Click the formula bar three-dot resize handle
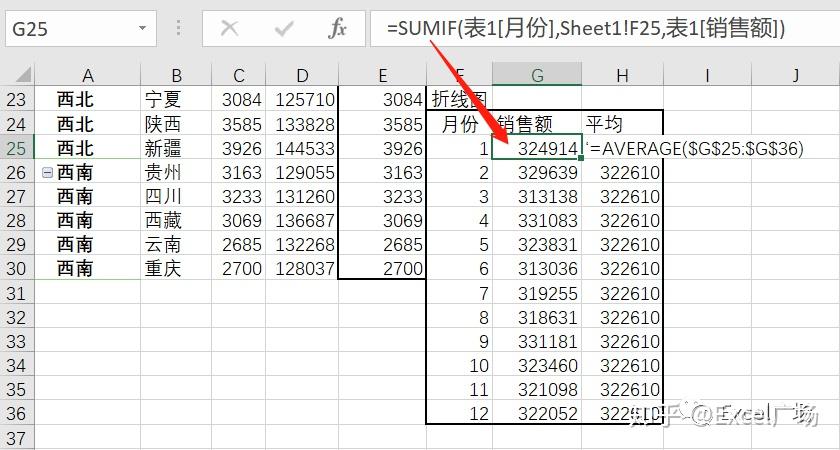The image size is (840, 450). pyautogui.click(x=178, y=28)
